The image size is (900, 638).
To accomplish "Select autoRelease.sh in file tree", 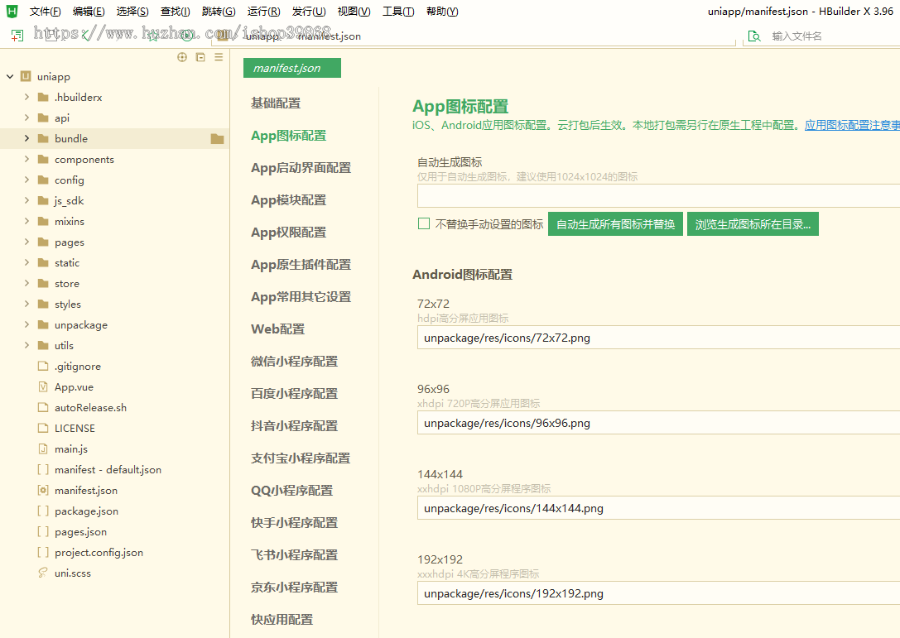I will (91, 407).
